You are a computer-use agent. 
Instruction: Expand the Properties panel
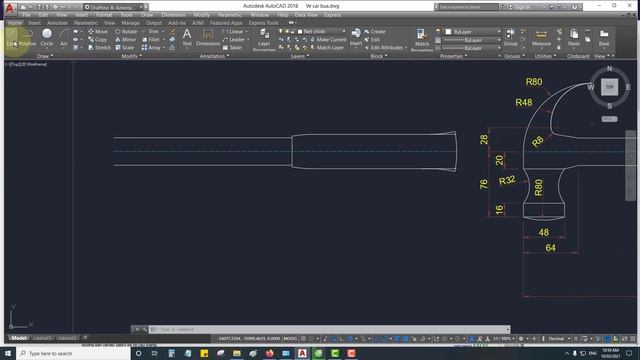453,56
